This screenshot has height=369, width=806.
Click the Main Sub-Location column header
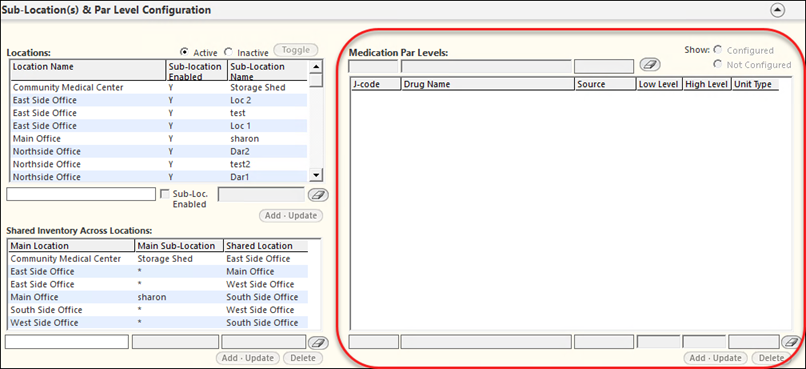[x=179, y=246]
